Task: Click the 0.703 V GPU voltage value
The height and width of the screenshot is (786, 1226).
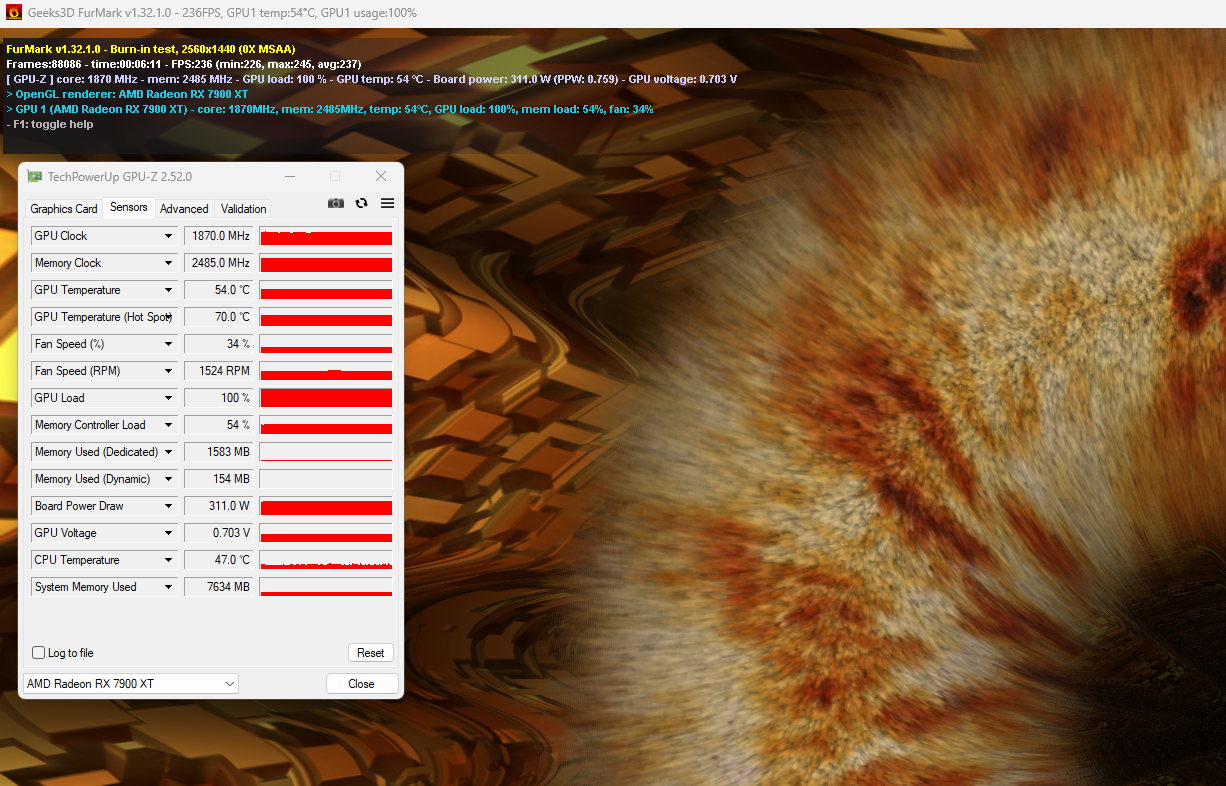Action: click(219, 533)
